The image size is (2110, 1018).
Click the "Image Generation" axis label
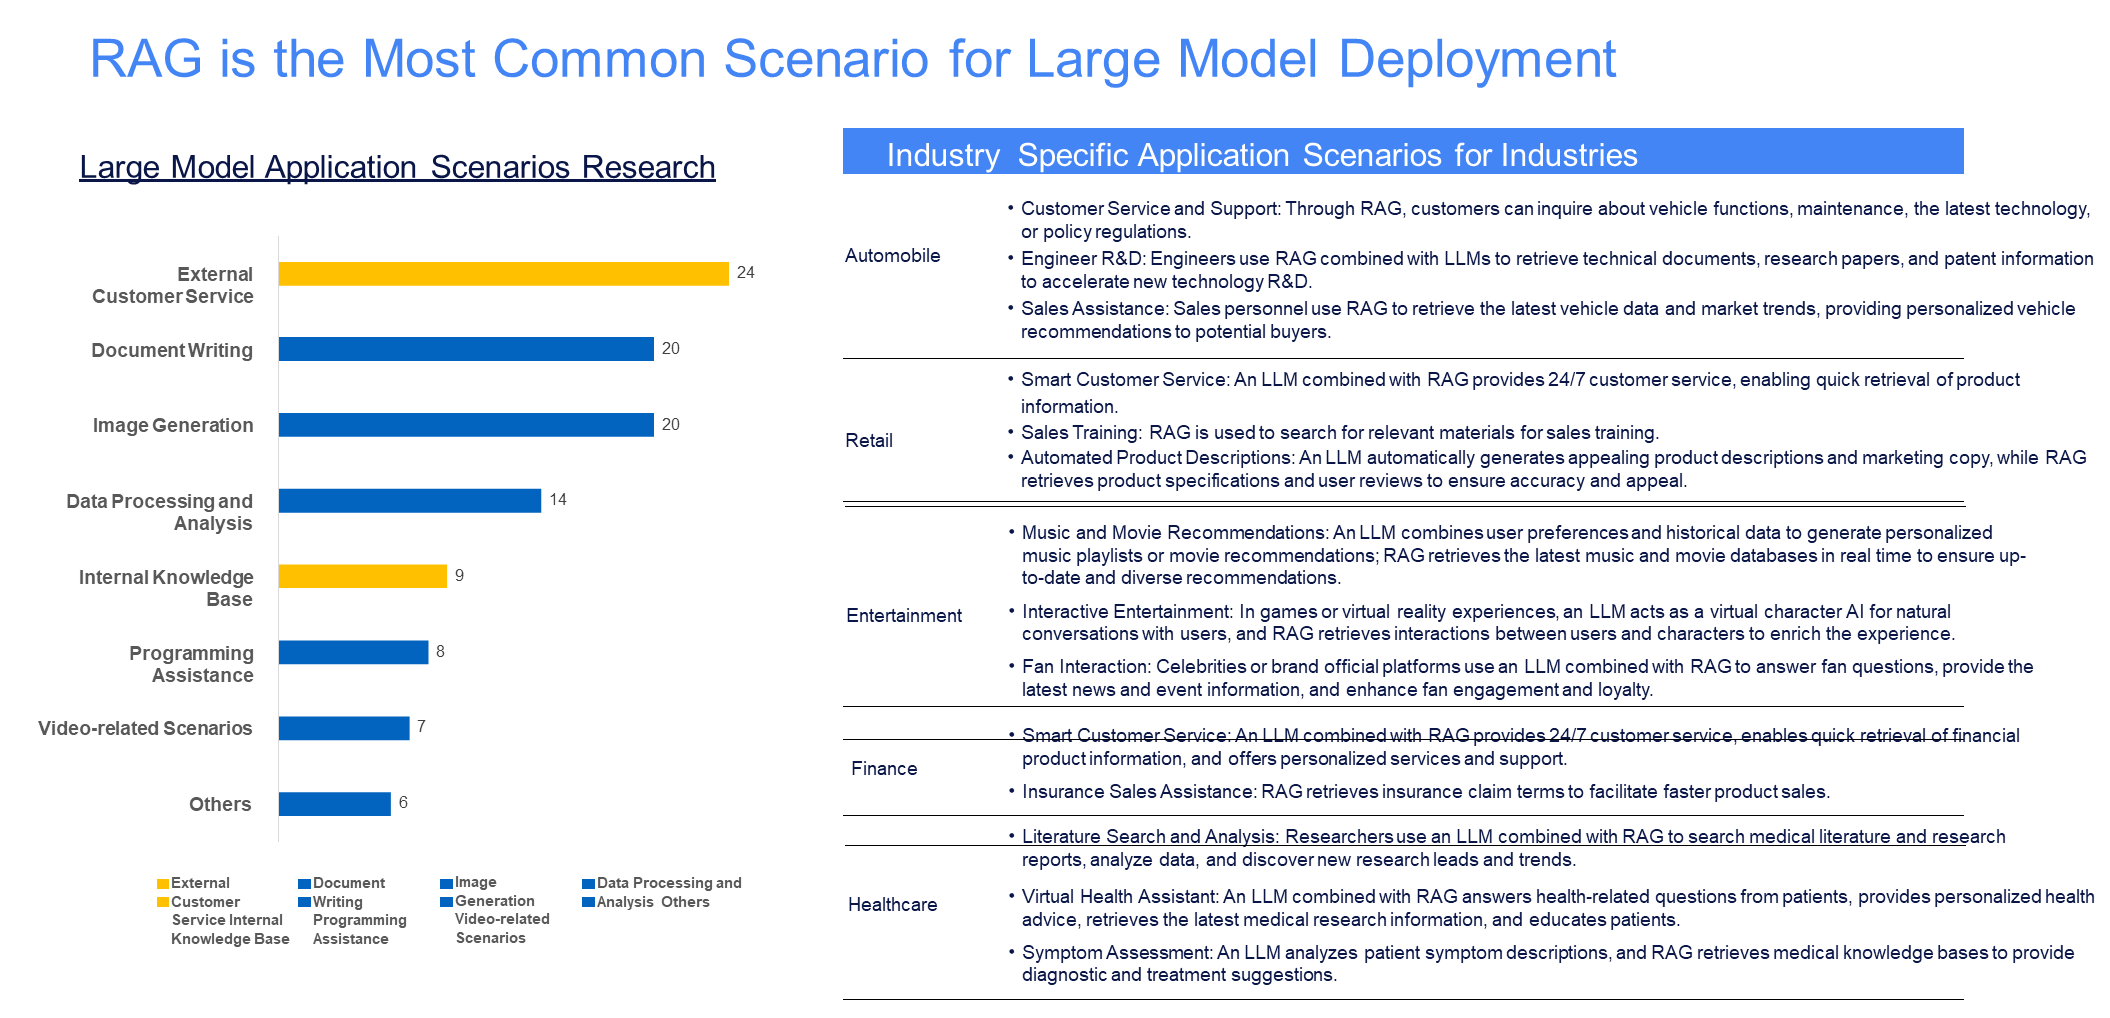coord(173,425)
